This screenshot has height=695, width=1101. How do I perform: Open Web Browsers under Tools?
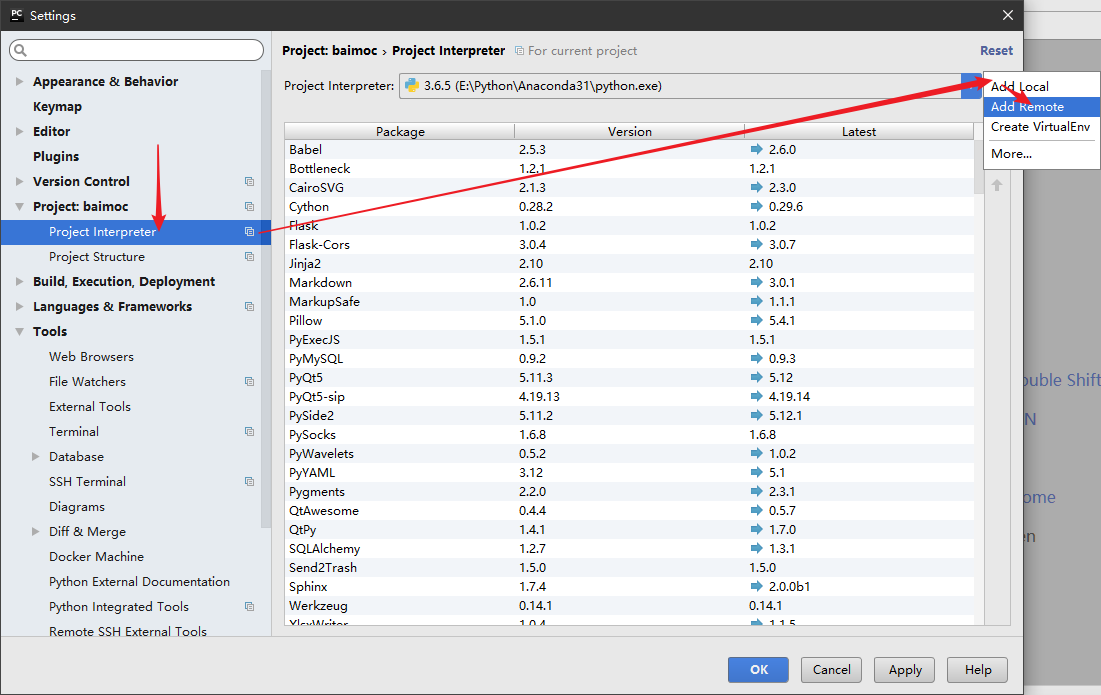(x=91, y=357)
